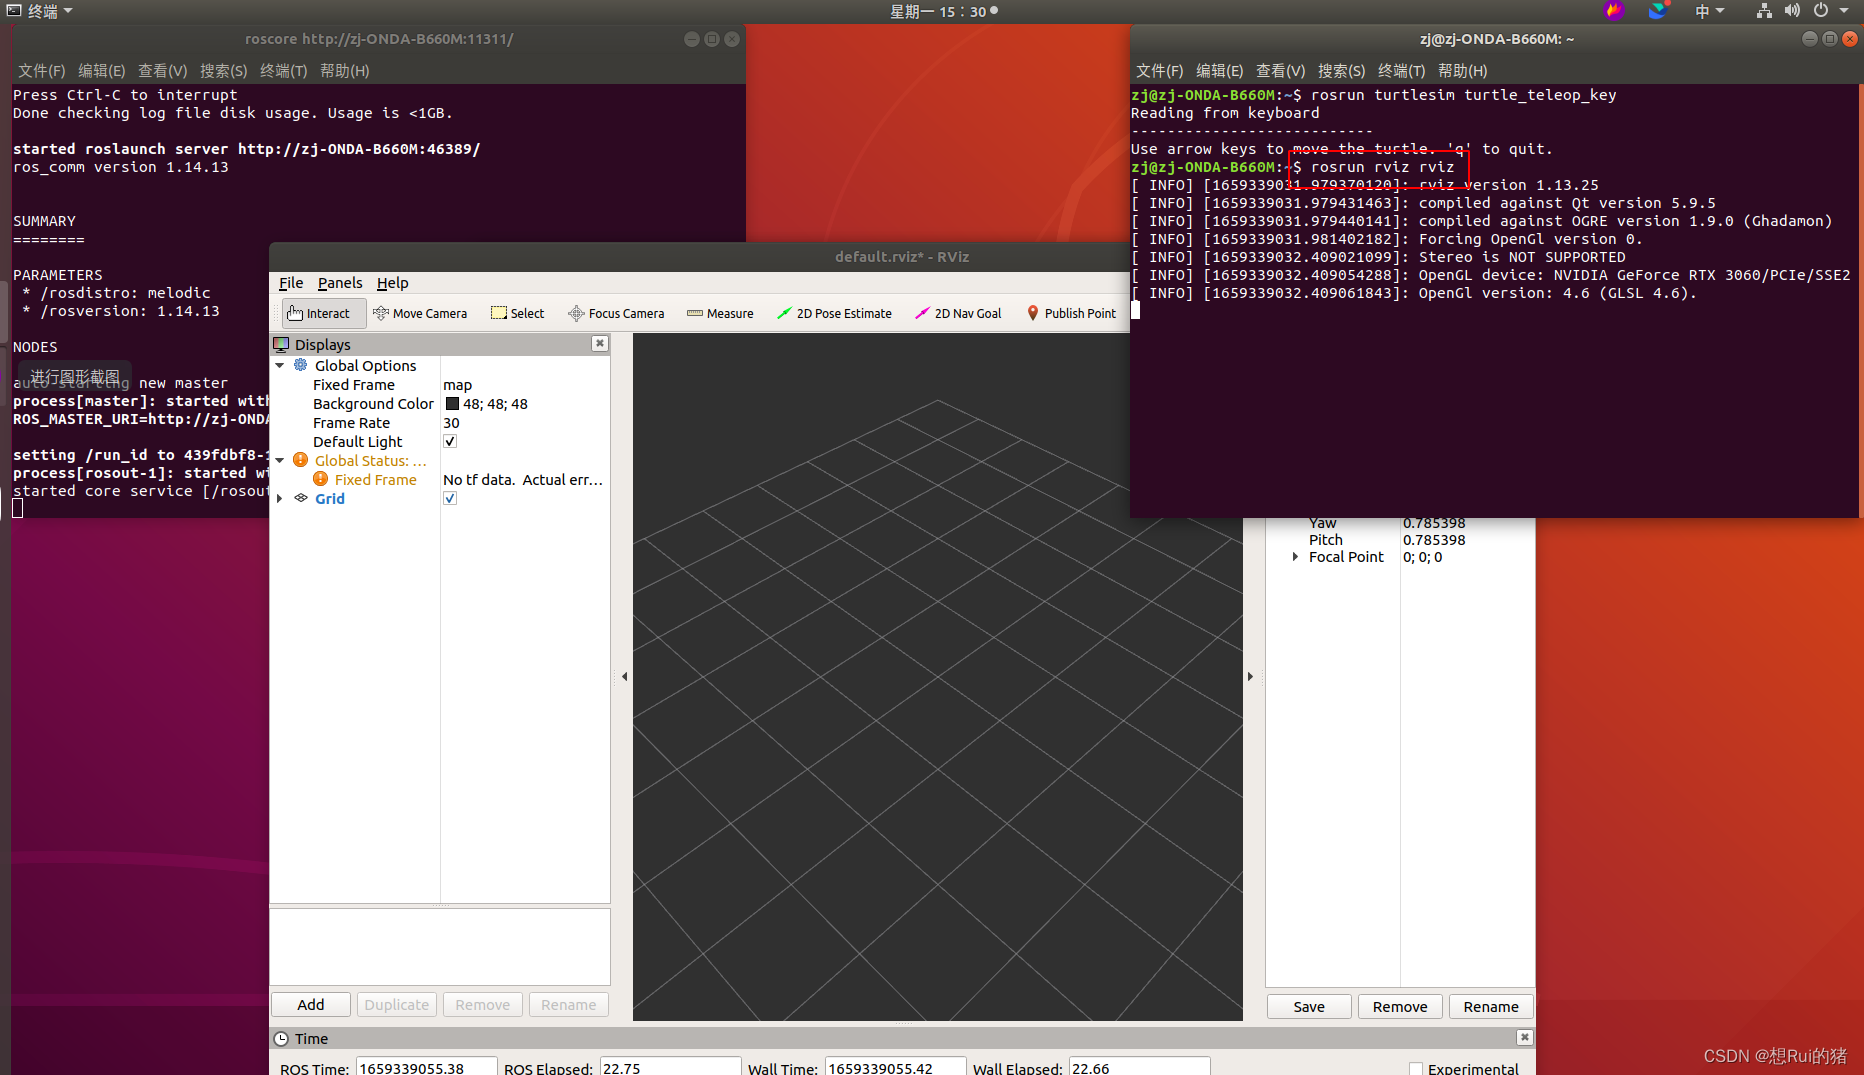Toggle the Grid display checkbox
The image size is (1864, 1075).
(450, 498)
